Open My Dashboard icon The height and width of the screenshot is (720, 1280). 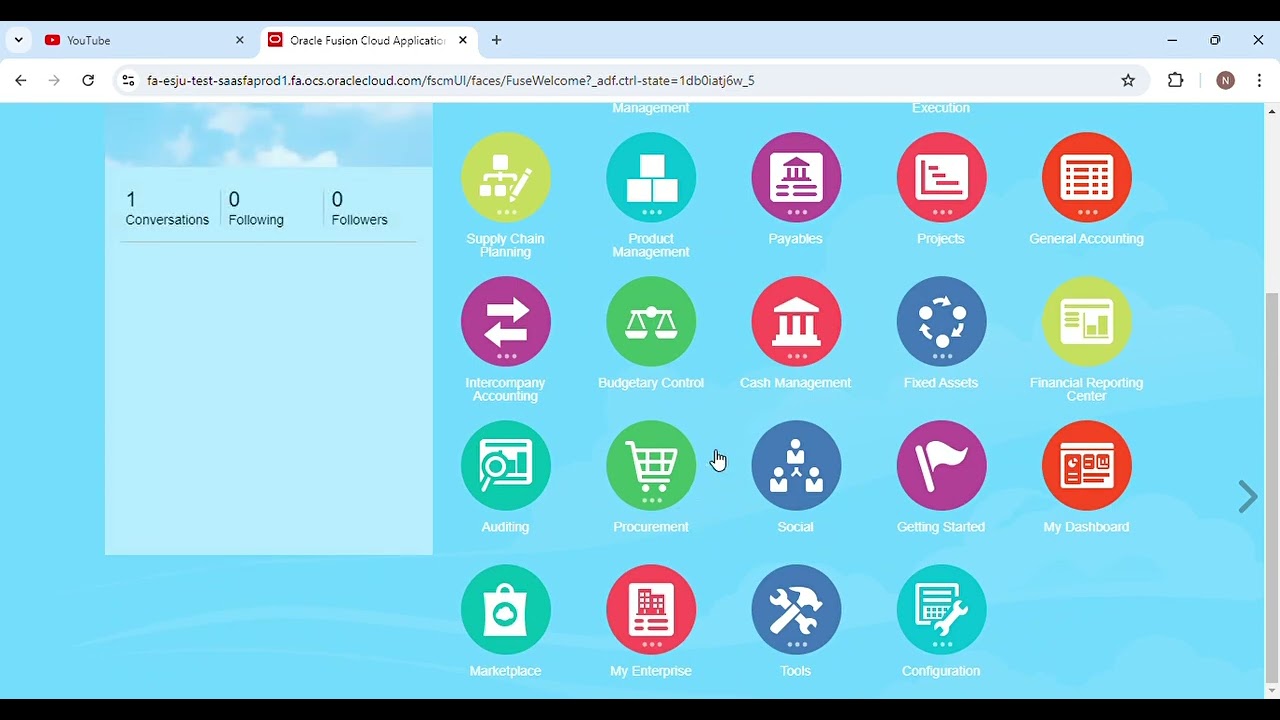point(1086,465)
